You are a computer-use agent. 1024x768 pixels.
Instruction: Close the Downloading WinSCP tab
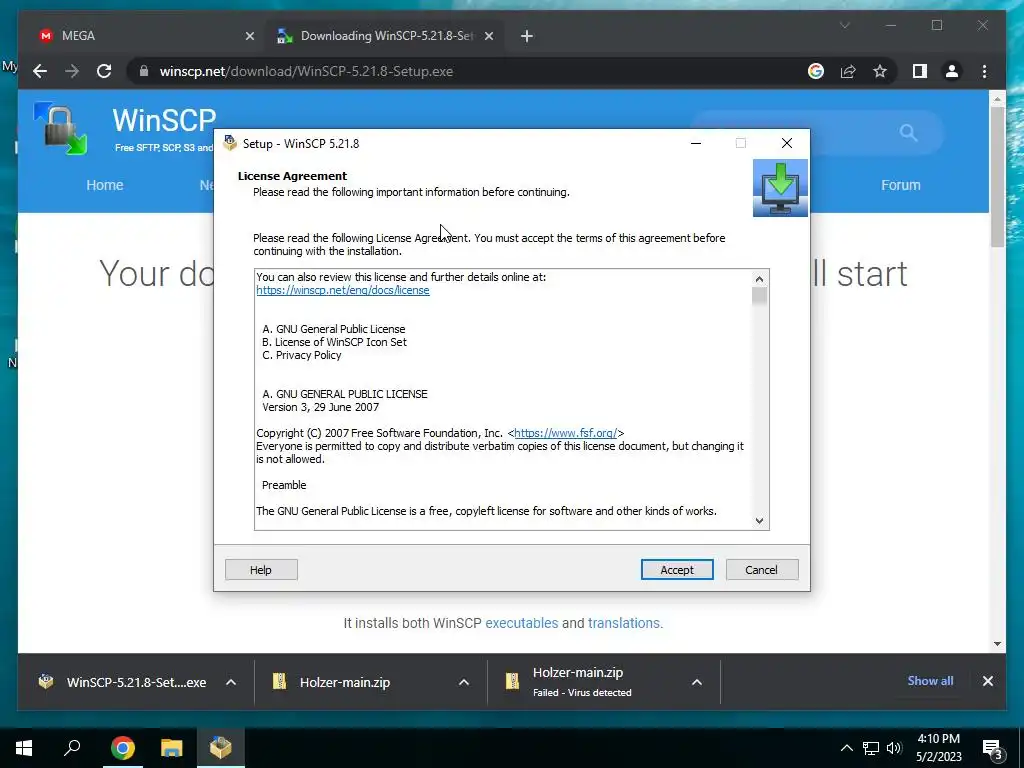[x=488, y=36]
